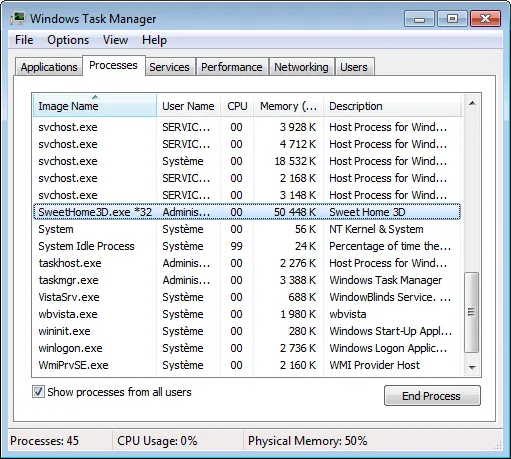Screen dimensions: 511x459
Task: Click the sort arrow above Image Name
Action: (95, 97)
